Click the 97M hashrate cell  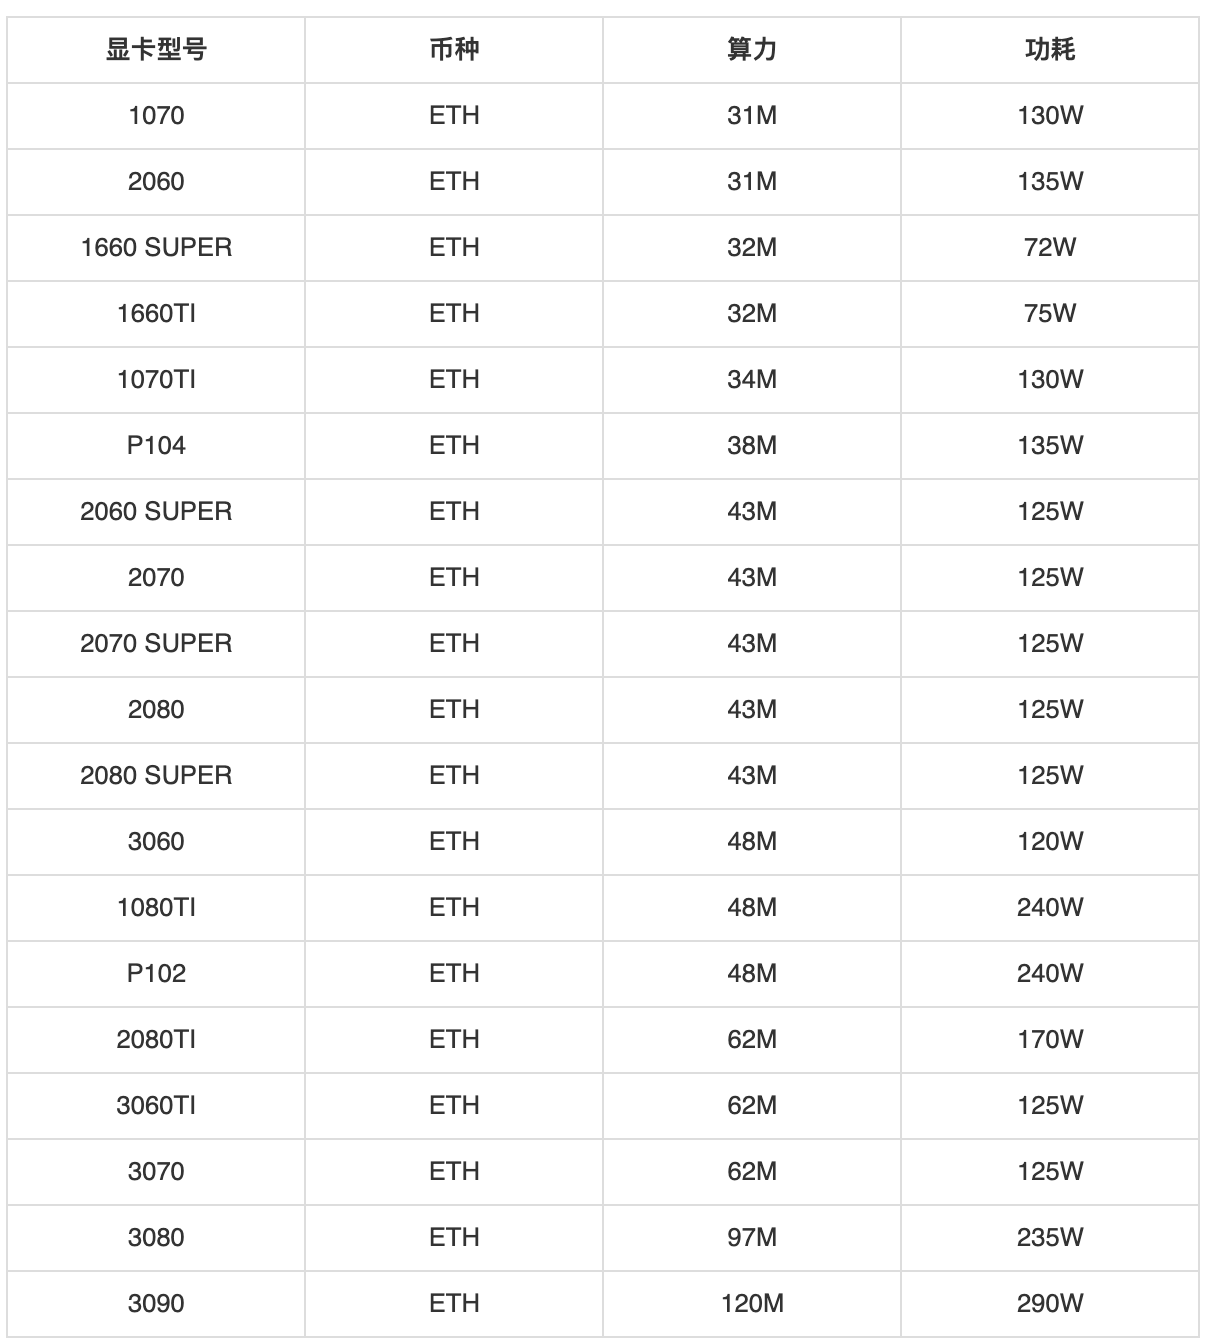[x=752, y=1237]
